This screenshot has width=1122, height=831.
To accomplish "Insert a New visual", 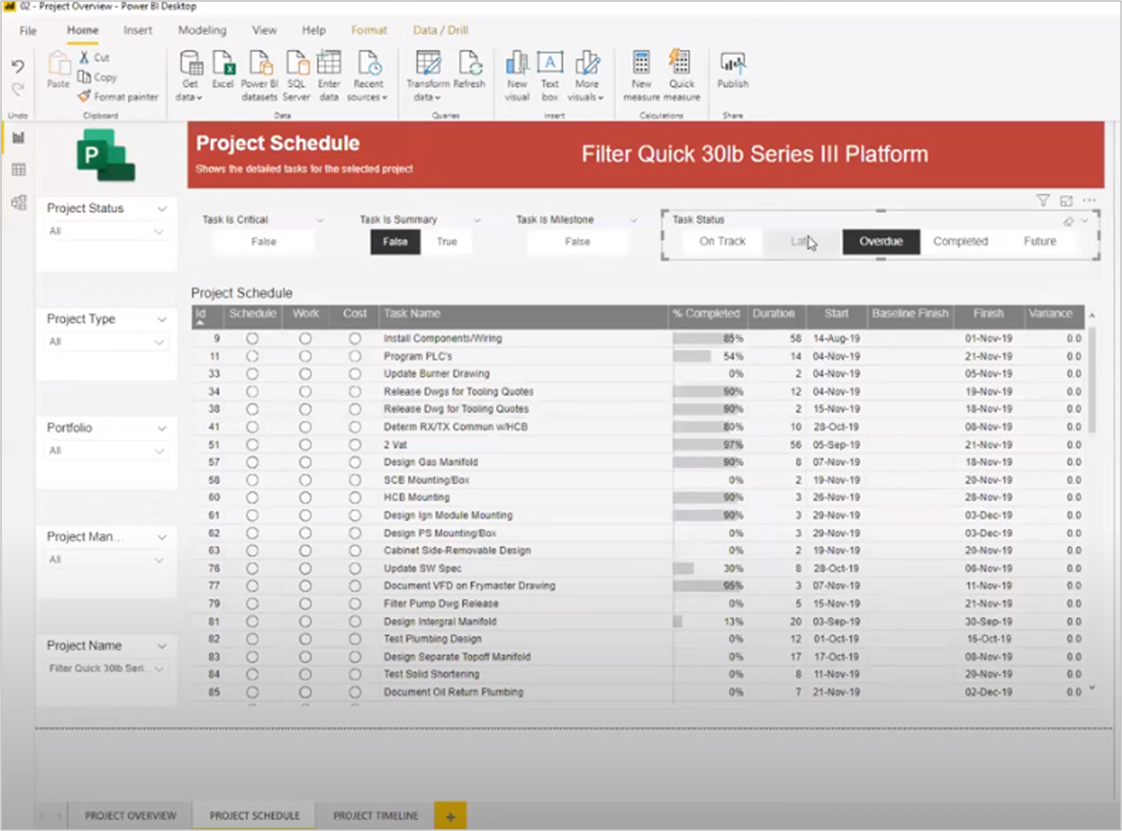I will 517,70.
